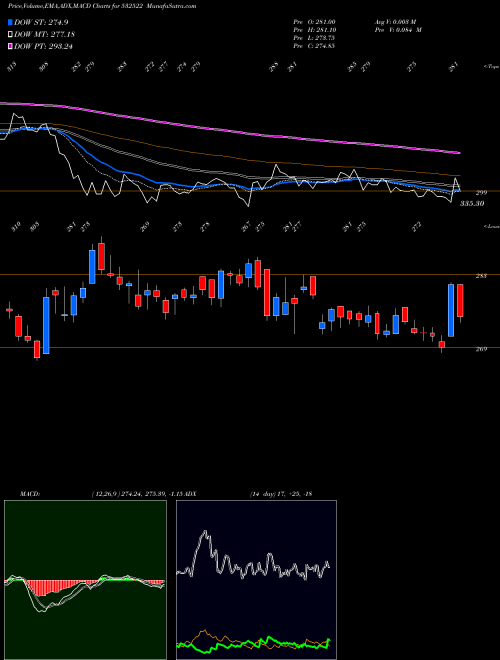Click the MACD: panel heading
Screen dimensions: 500x660
(x=30, y=494)
